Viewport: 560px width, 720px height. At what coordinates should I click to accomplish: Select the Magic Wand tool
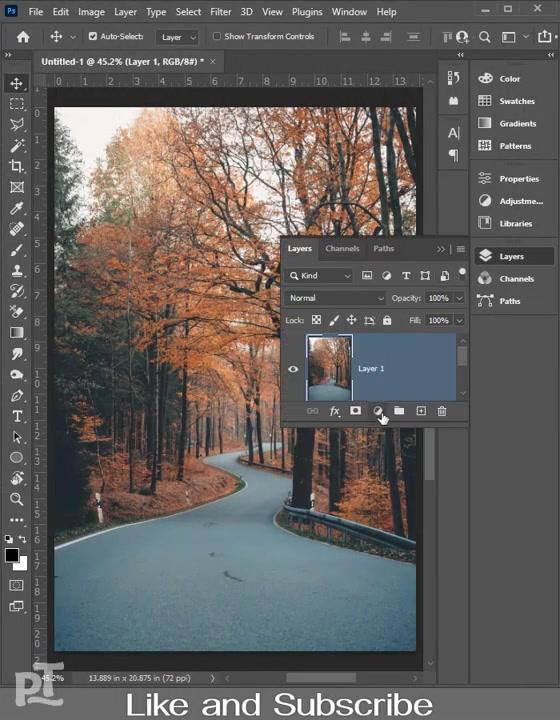point(17,146)
